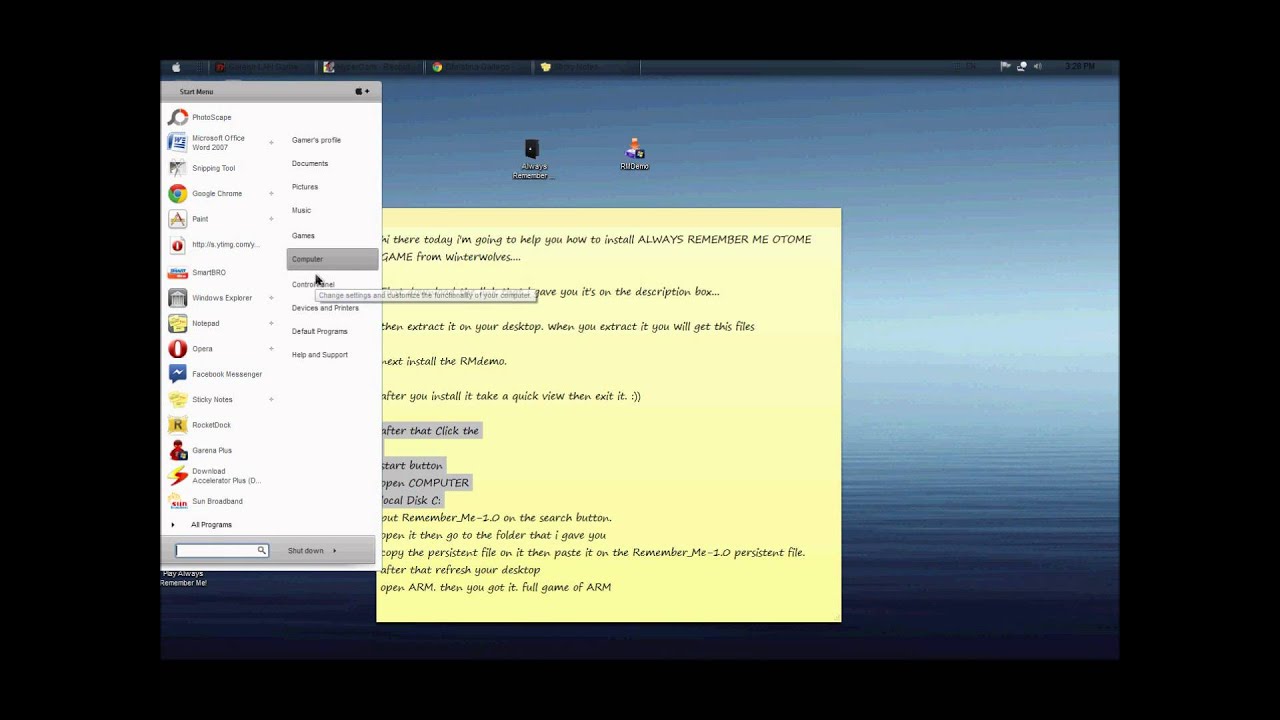Screen dimensions: 1280x720
Task: Expand jump list for Microsoft Office Word
Action: [x=271, y=143]
